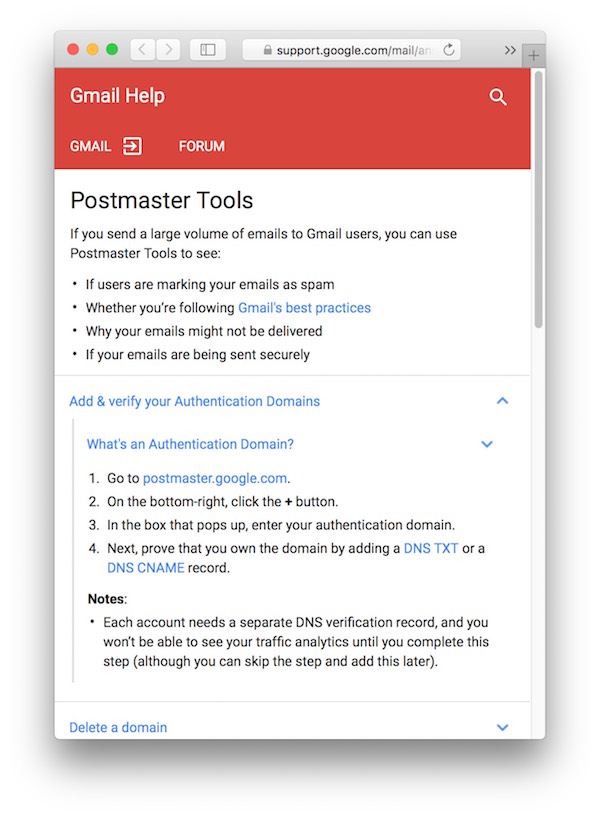Click the 'Notes:' label
The height and width of the screenshot is (817, 600).
click(x=107, y=599)
